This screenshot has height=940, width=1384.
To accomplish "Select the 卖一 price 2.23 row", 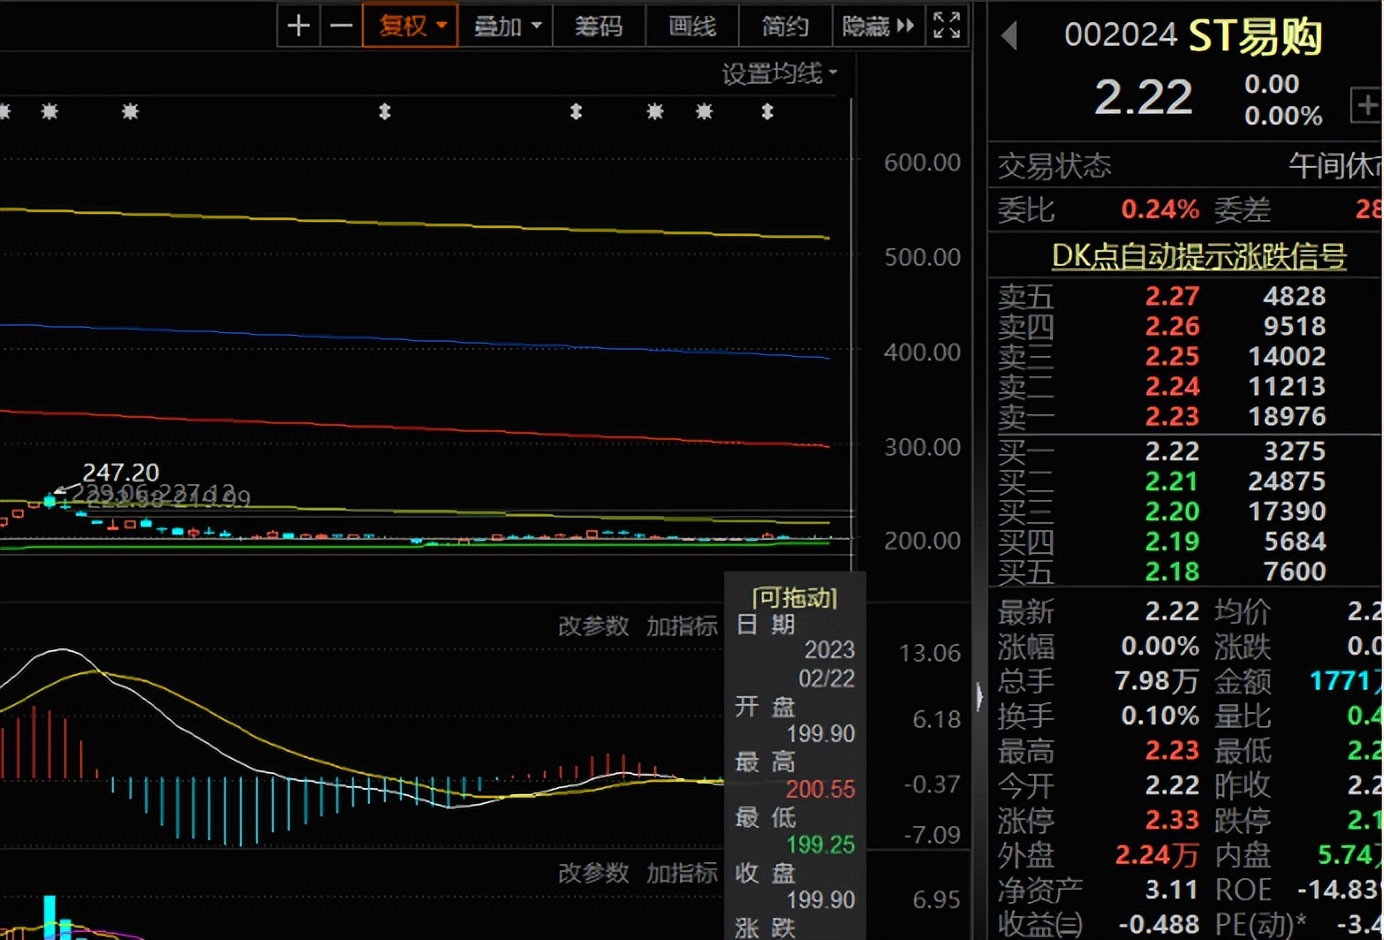I will pyautogui.click(x=1172, y=416).
